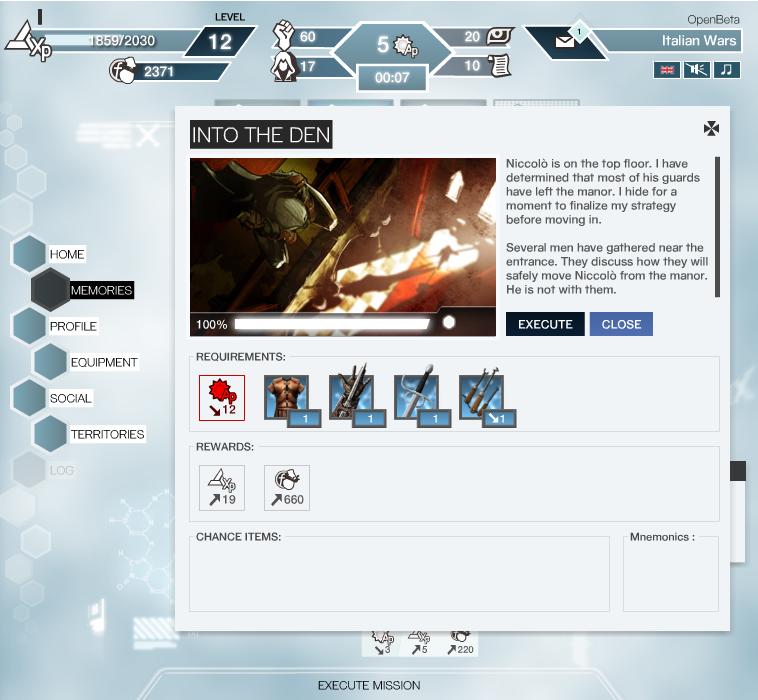Click the 220 florins reward below dialog
The image size is (758, 700).
point(460,644)
